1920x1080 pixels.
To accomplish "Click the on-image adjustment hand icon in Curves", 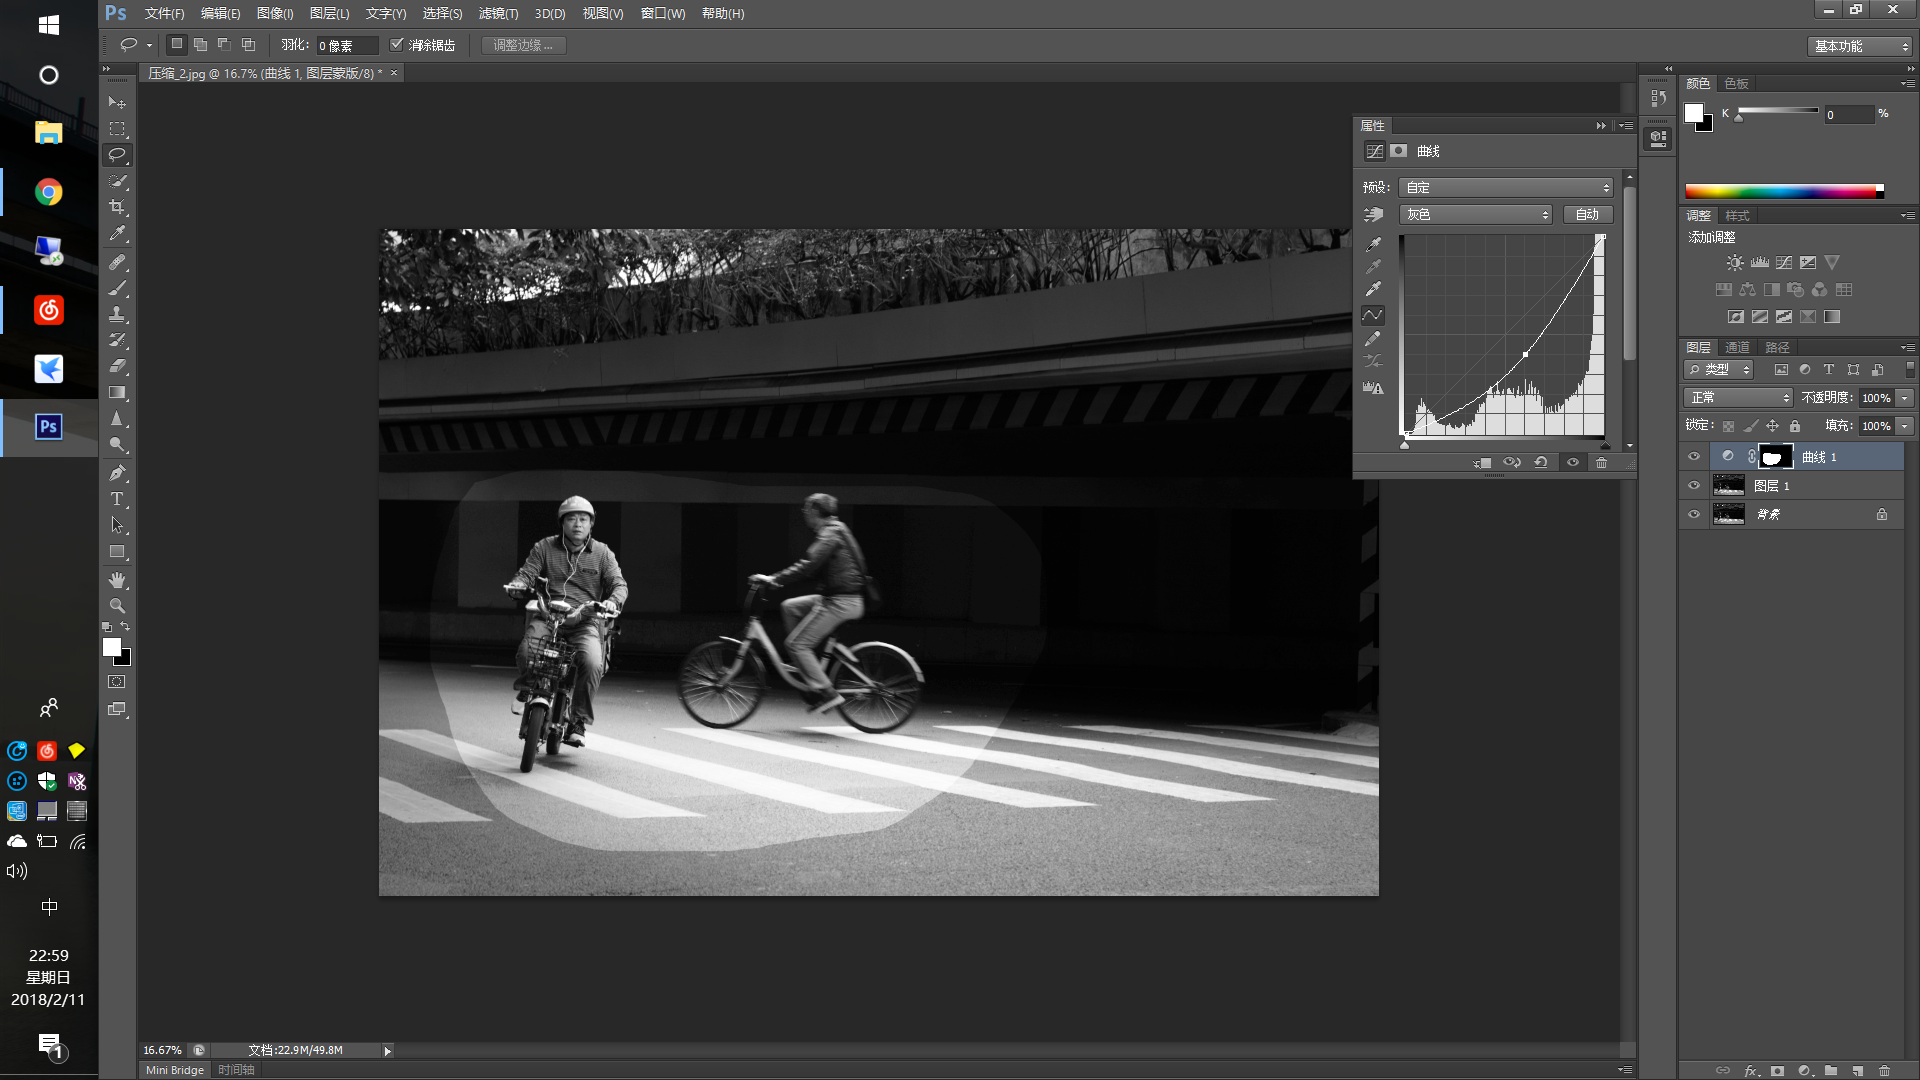I will [x=1373, y=215].
